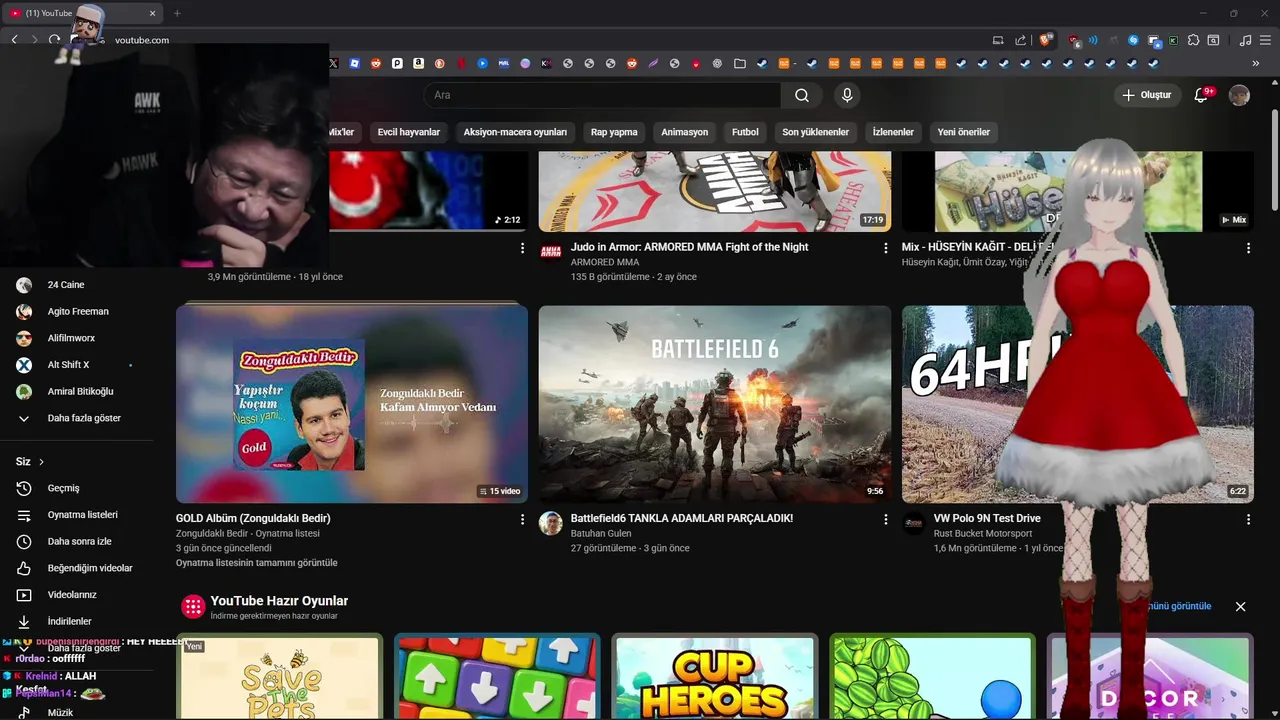Click Batuhan Gulen channel avatar
The width and height of the screenshot is (1280, 720).
(551, 524)
